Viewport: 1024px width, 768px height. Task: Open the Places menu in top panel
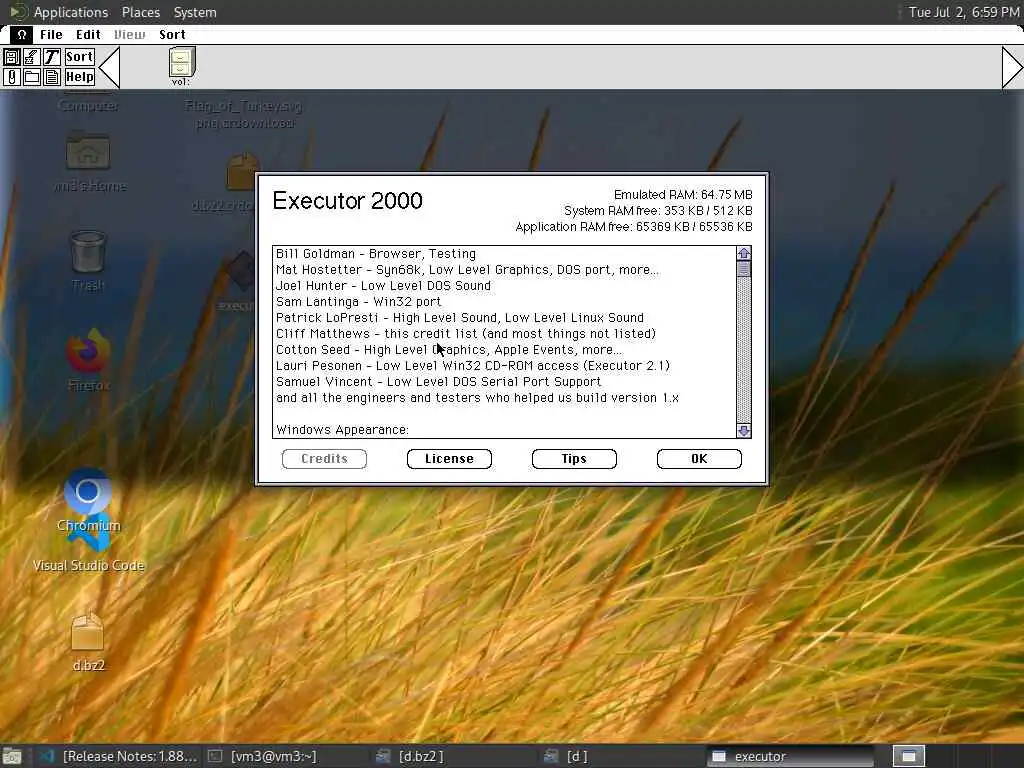coord(140,12)
